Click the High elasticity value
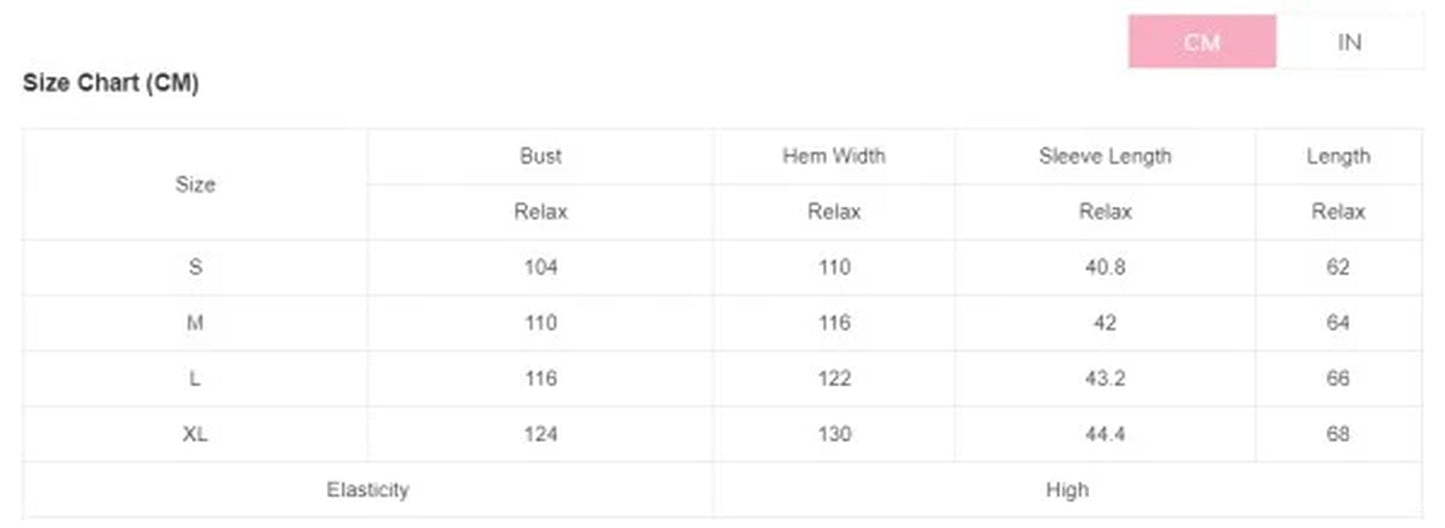 (x=1067, y=490)
